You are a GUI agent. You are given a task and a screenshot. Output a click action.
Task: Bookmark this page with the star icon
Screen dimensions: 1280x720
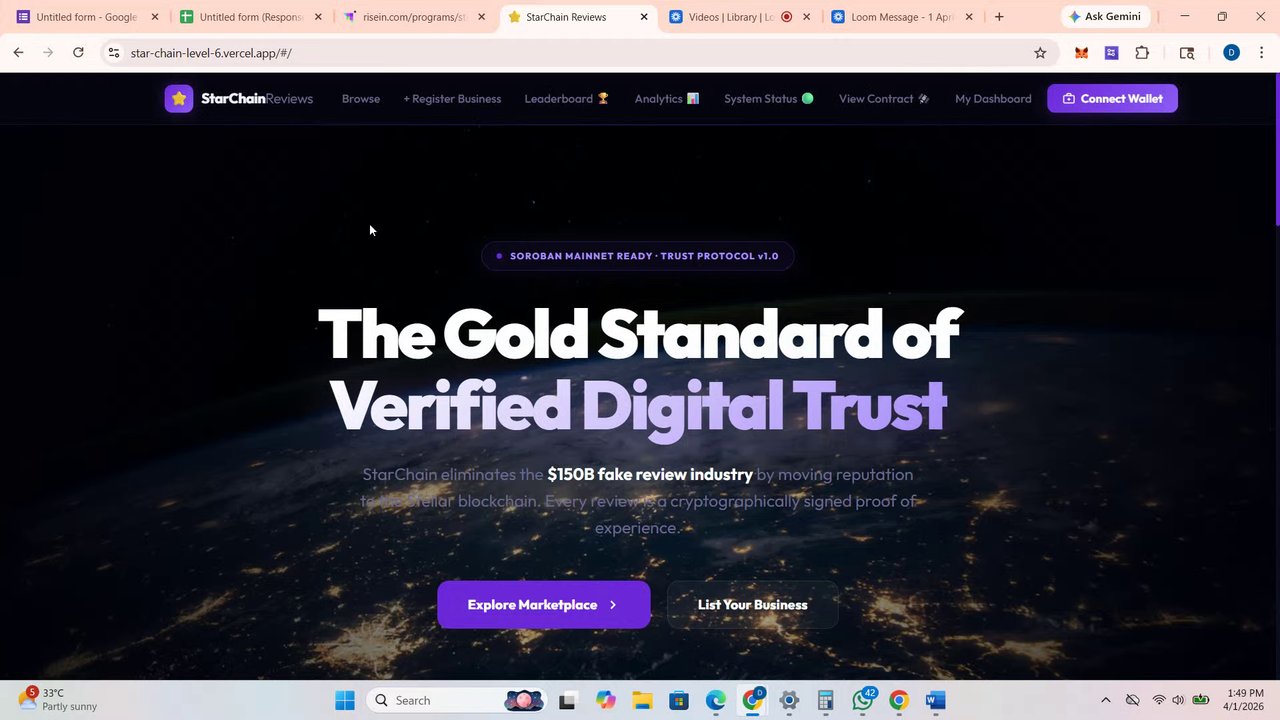pyautogui.click(x=1040, y=53)
